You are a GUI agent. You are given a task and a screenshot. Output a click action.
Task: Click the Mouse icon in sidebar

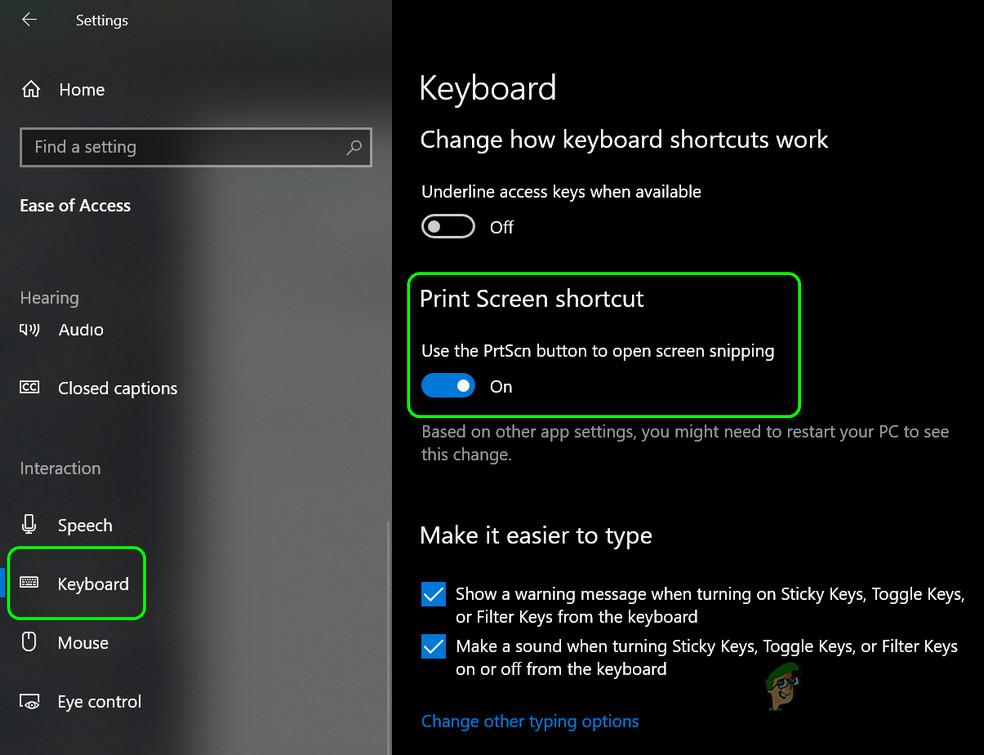point(30,643)
